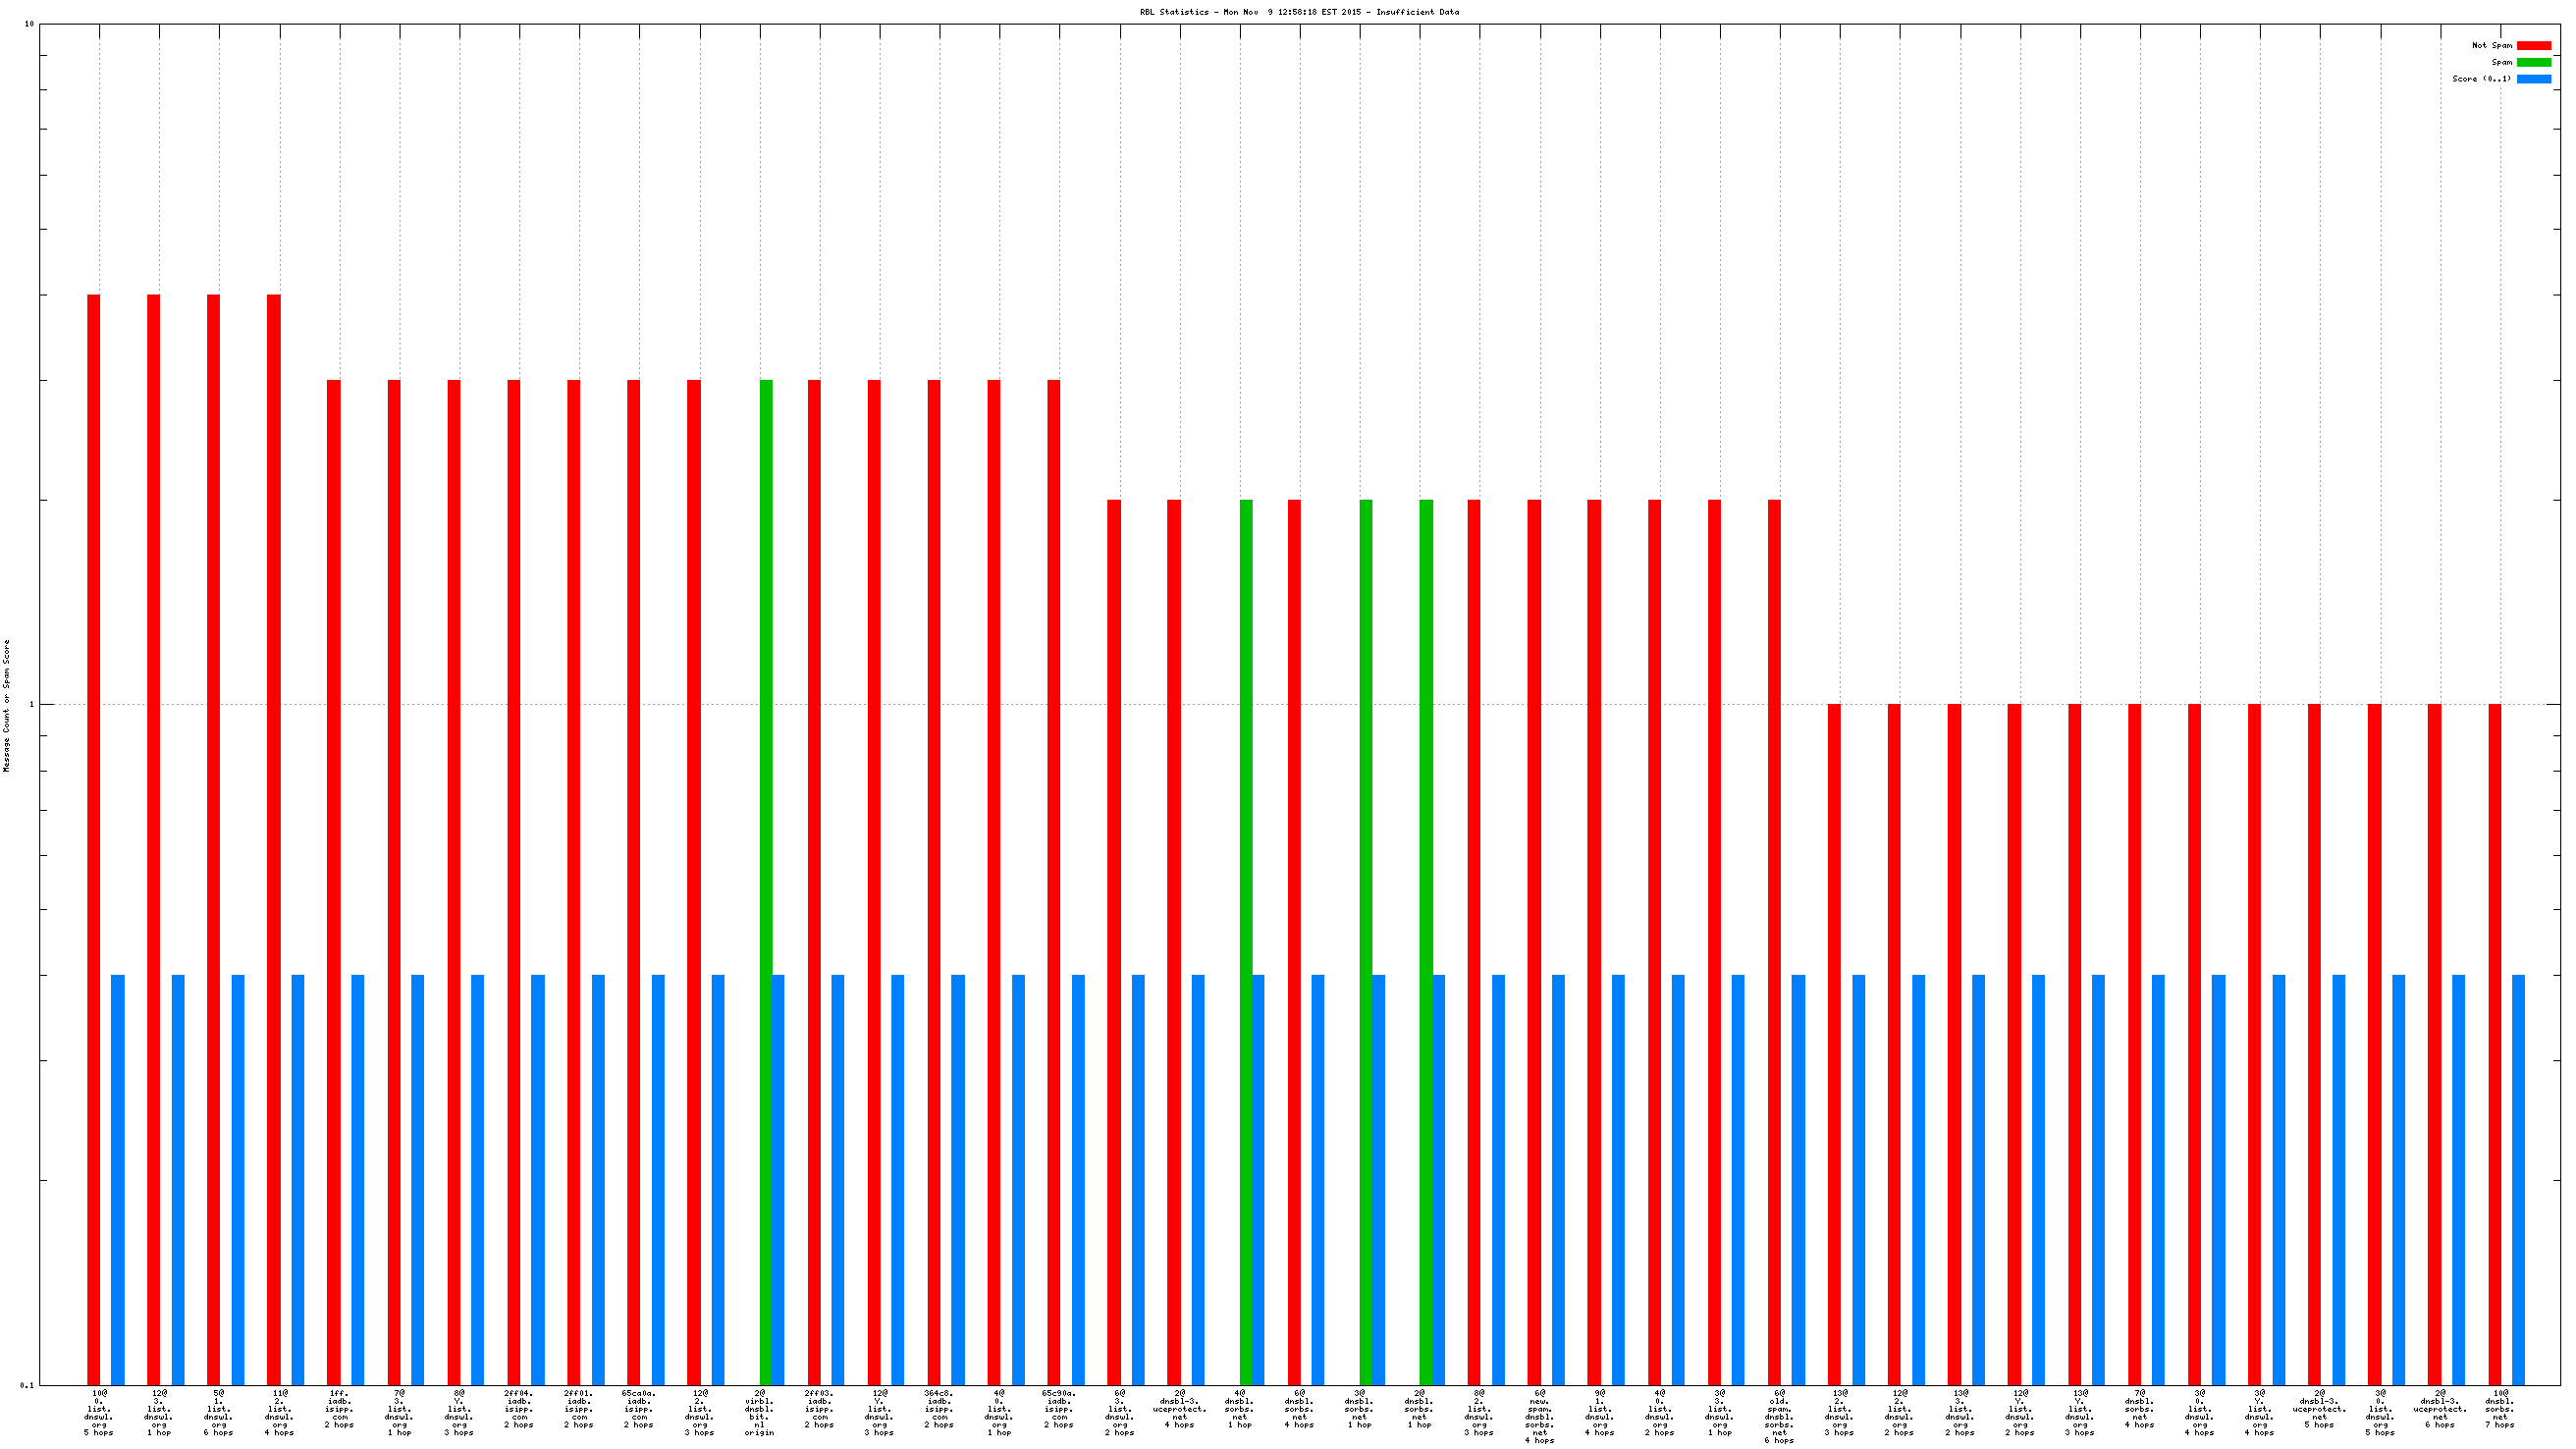
Task: Click the blue score bar for 5@ 1.list.dnswl.org
Action: [238, 1180]
